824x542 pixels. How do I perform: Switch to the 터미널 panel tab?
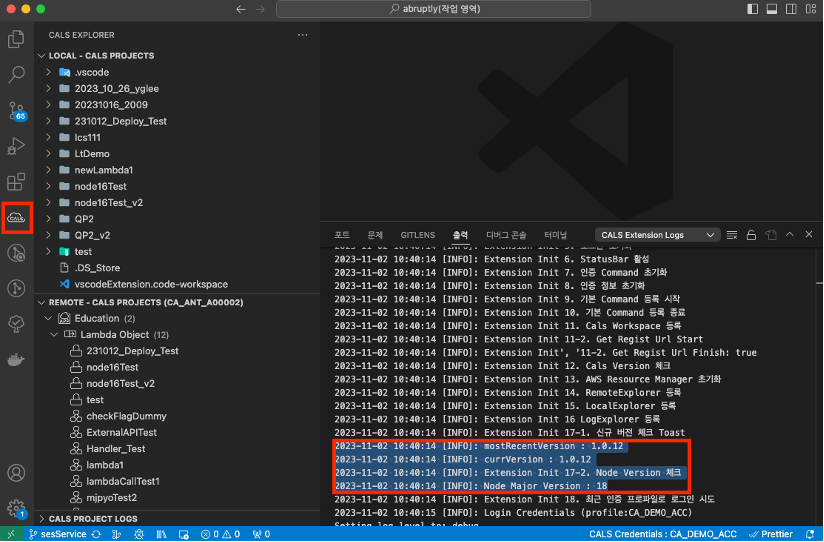point(555,235)
